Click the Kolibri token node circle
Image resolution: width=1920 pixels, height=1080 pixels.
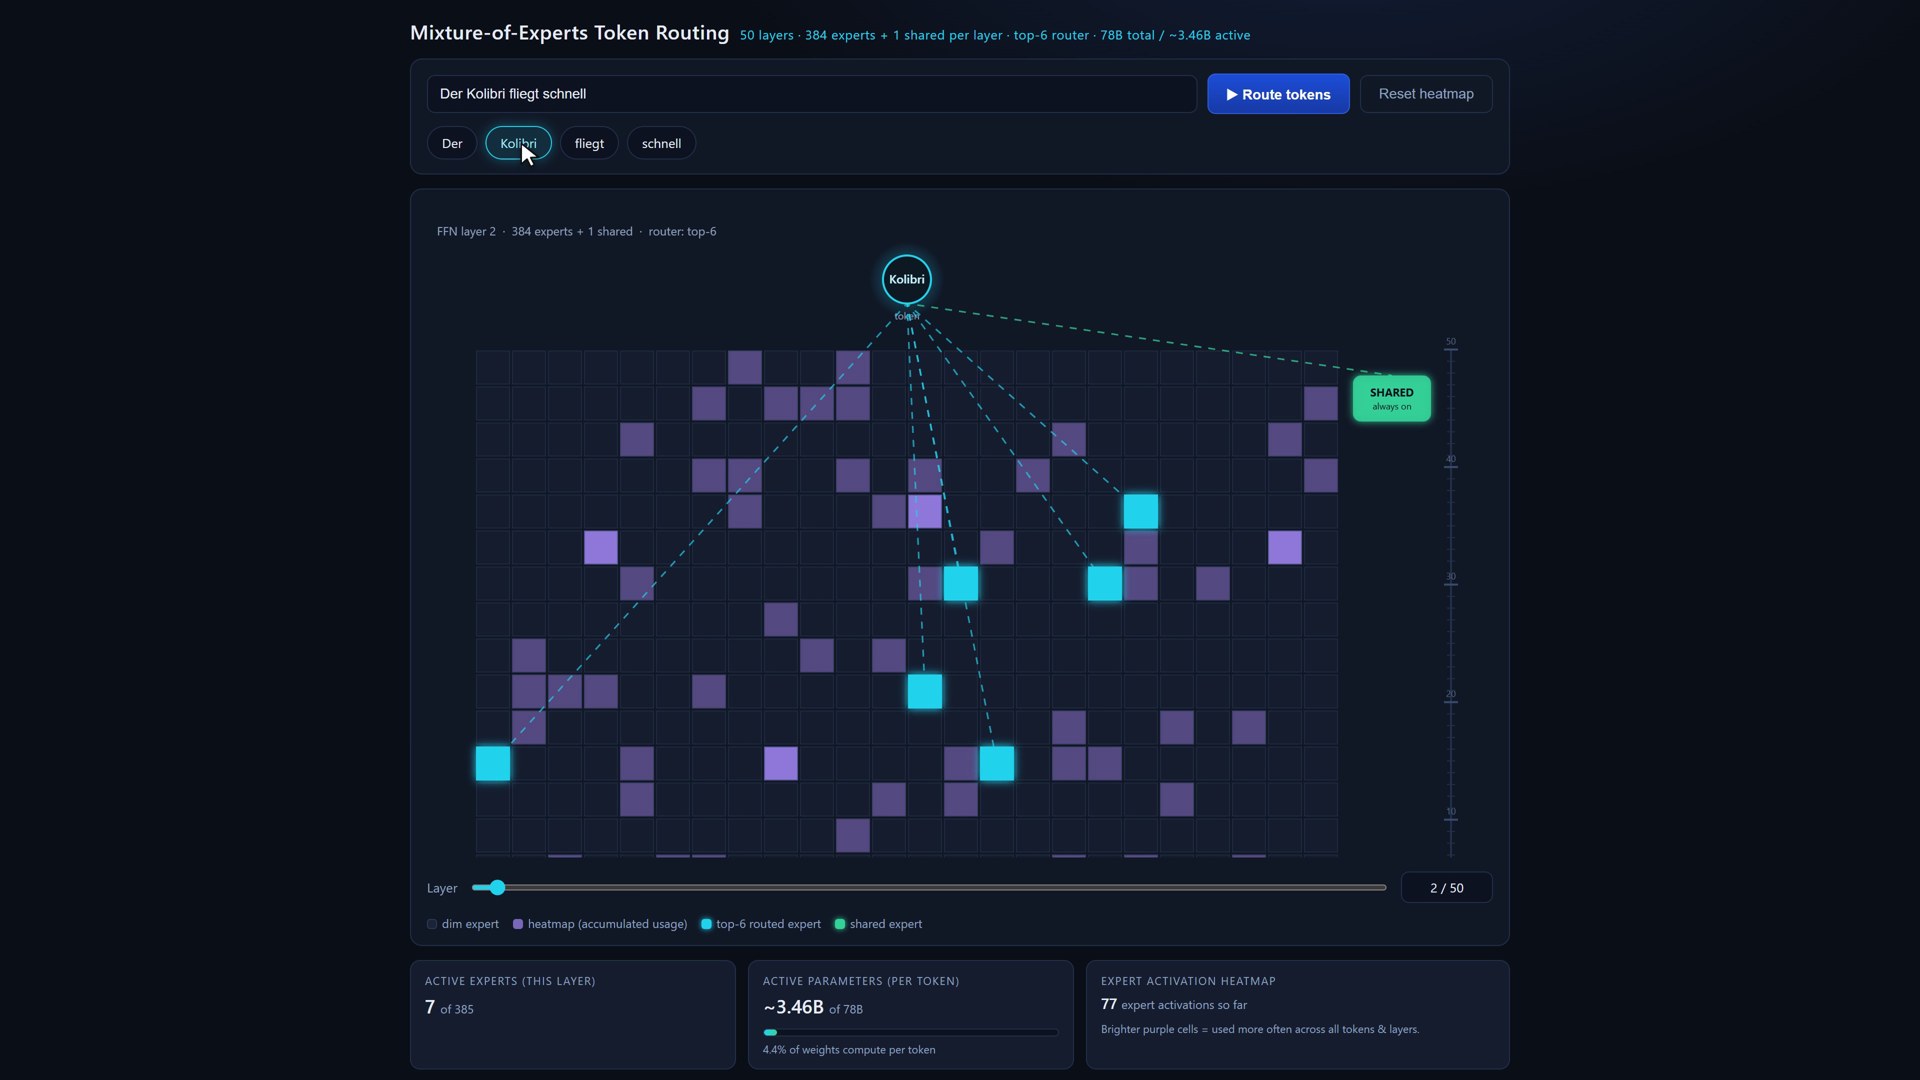907,280
